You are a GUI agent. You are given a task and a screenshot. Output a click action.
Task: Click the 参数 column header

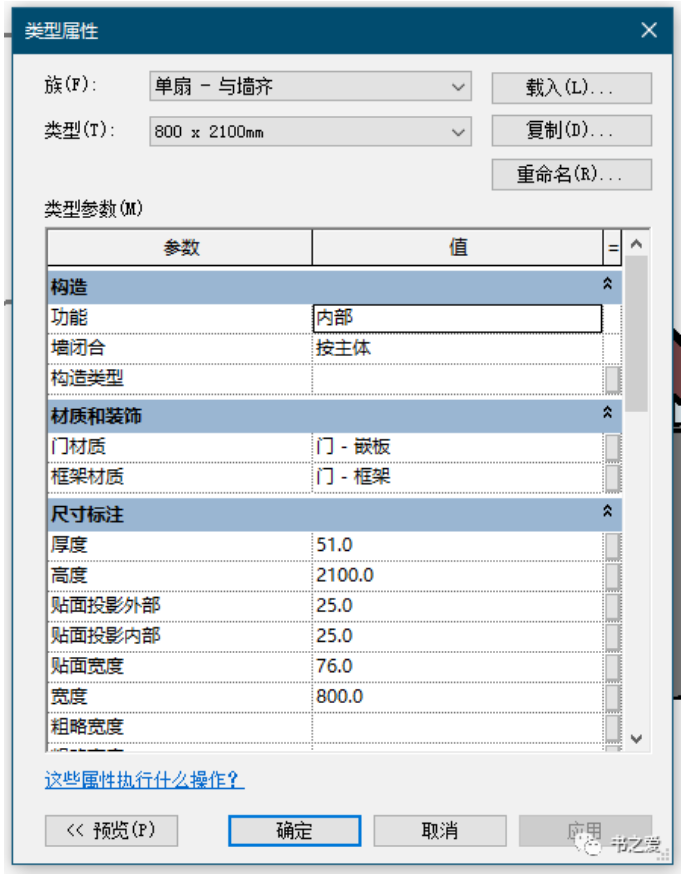click(180, 247)
